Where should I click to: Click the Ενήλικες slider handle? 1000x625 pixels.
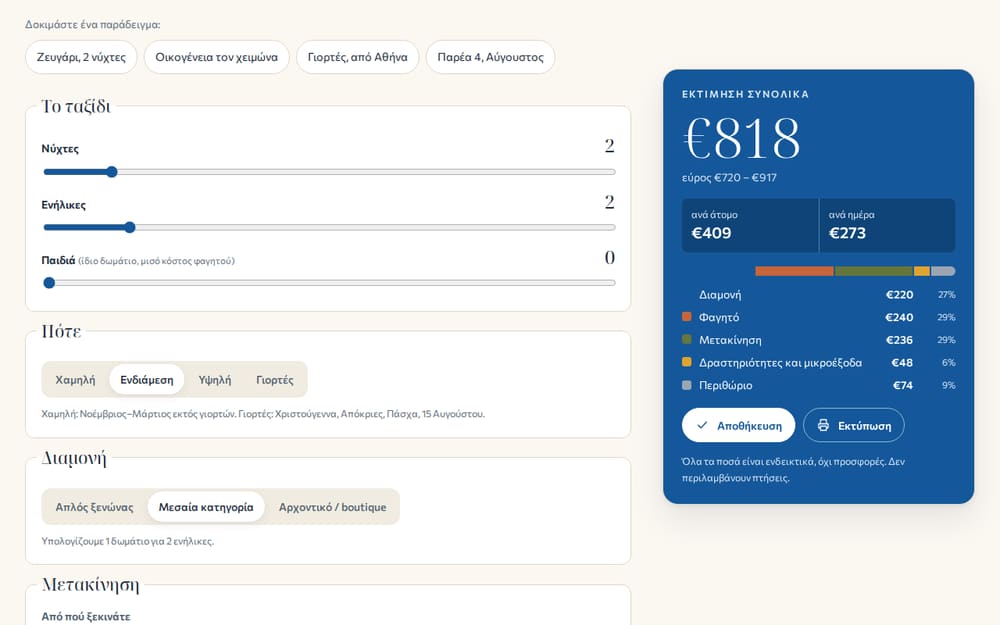coord(129,227)
